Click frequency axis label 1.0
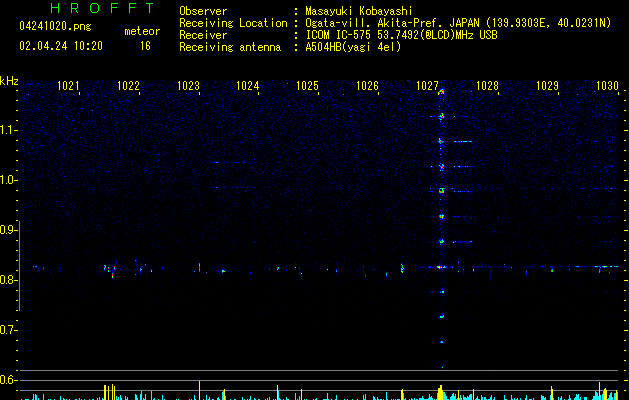629x400 pixels. (x=9, y=180)
